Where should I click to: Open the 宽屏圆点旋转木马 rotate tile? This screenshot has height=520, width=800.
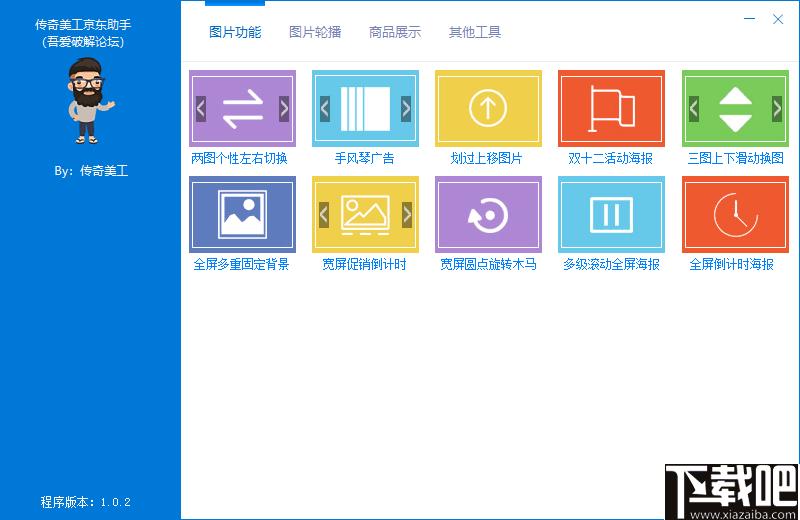pyautogui.click(x=488, y=214)
